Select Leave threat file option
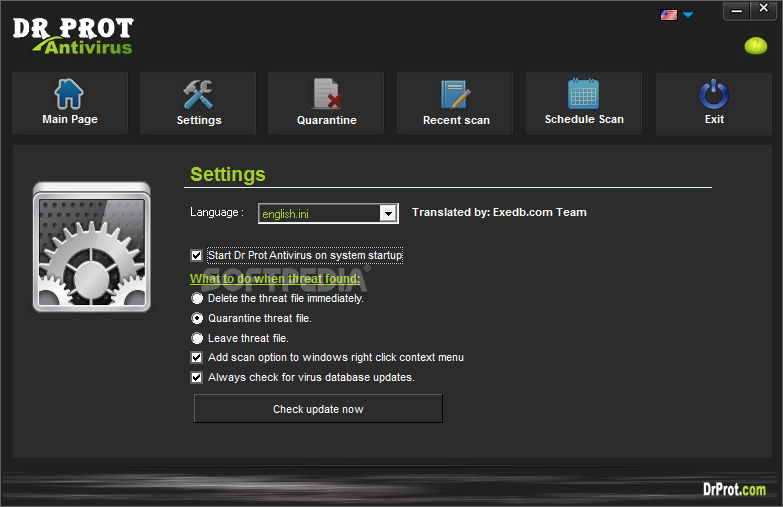Screen dimensions: 783x507 pyautogui.click(x=240, y=338)
